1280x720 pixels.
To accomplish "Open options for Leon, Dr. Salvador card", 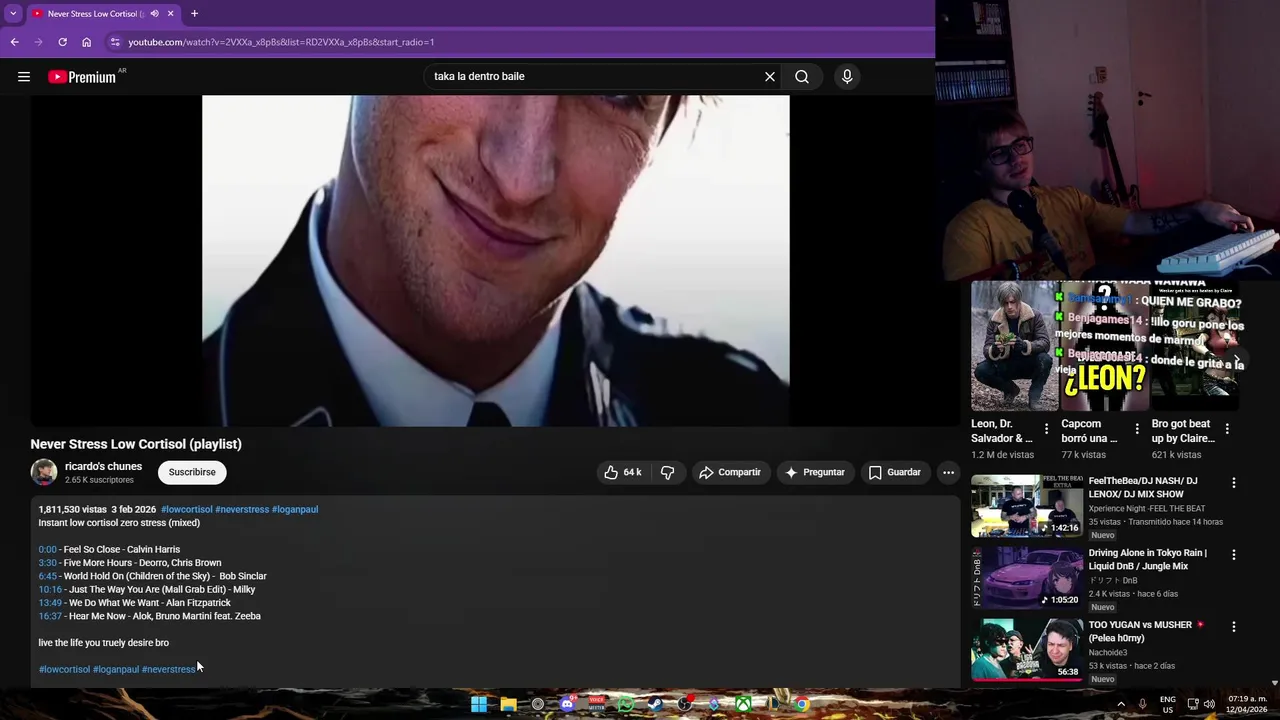I will coord(1047,429).
